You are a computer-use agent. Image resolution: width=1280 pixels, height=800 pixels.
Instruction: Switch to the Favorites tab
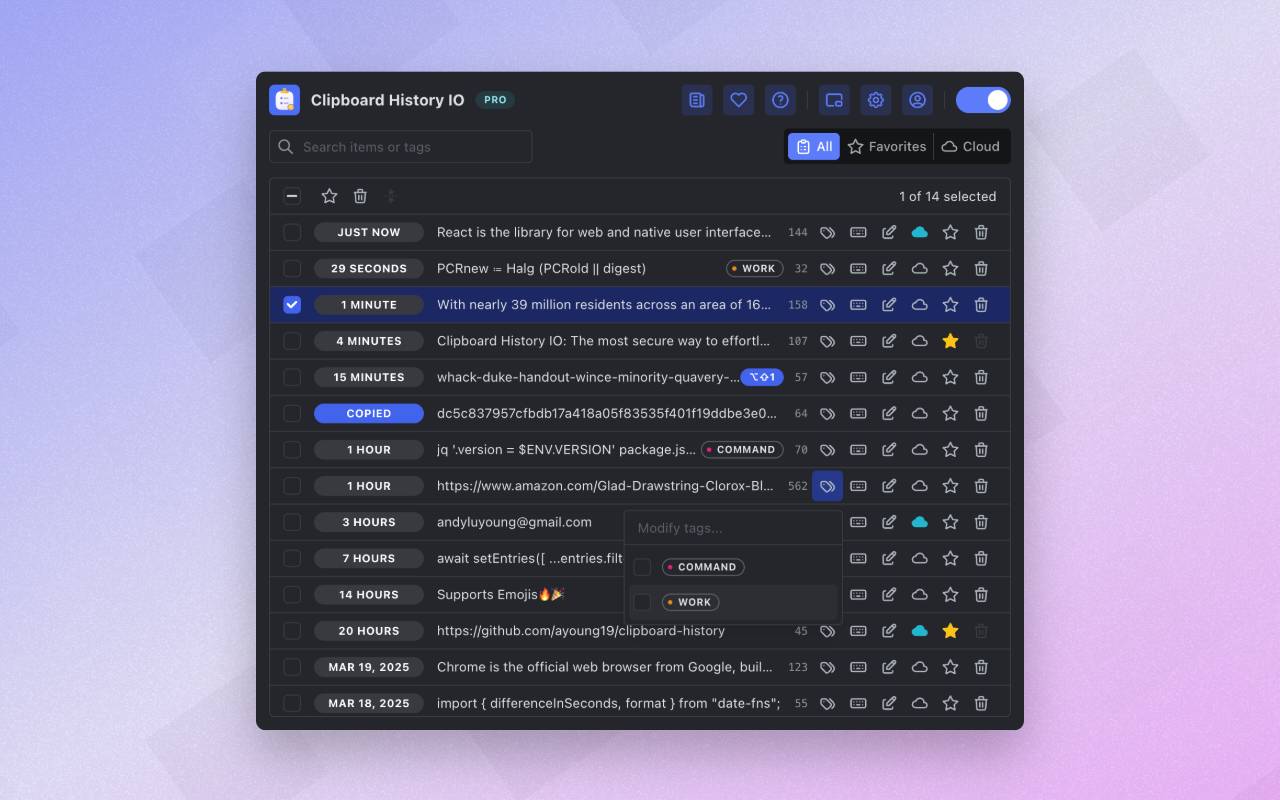point(887,146)
